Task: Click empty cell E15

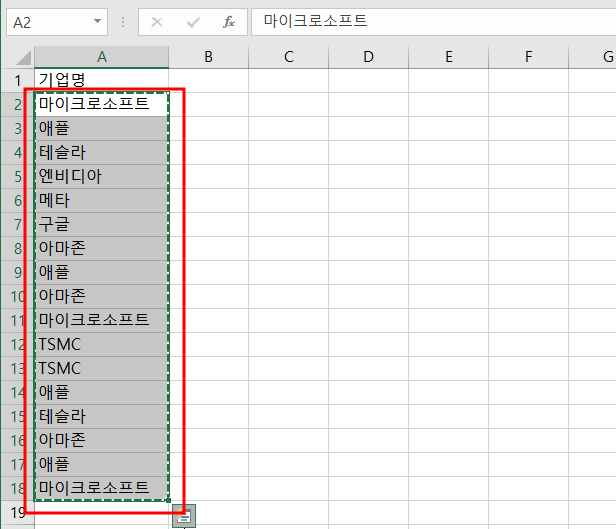Action: click(449, 416)
